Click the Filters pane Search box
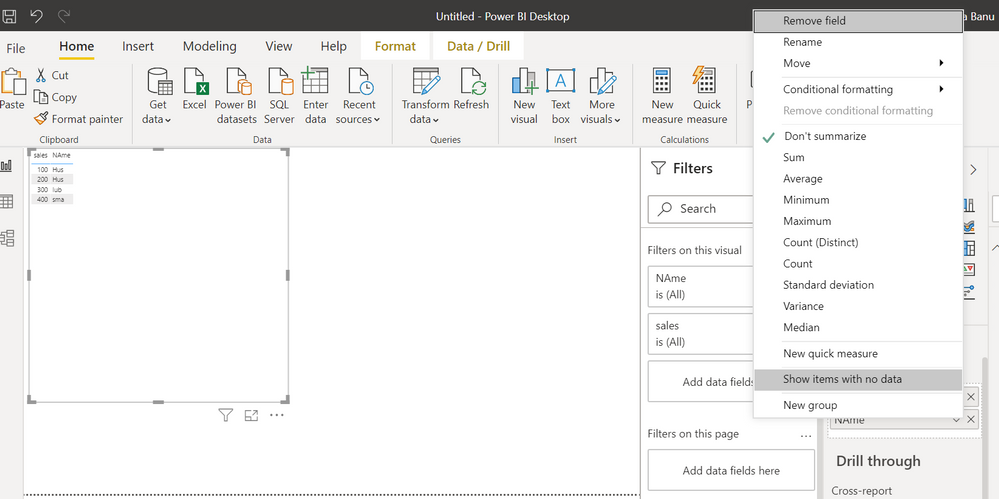 coord(701,209)
